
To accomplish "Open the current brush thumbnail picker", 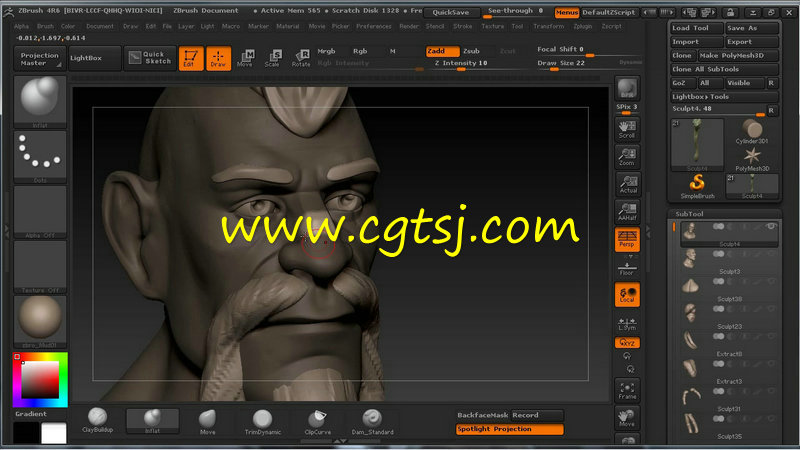I will tap(40, 102).
